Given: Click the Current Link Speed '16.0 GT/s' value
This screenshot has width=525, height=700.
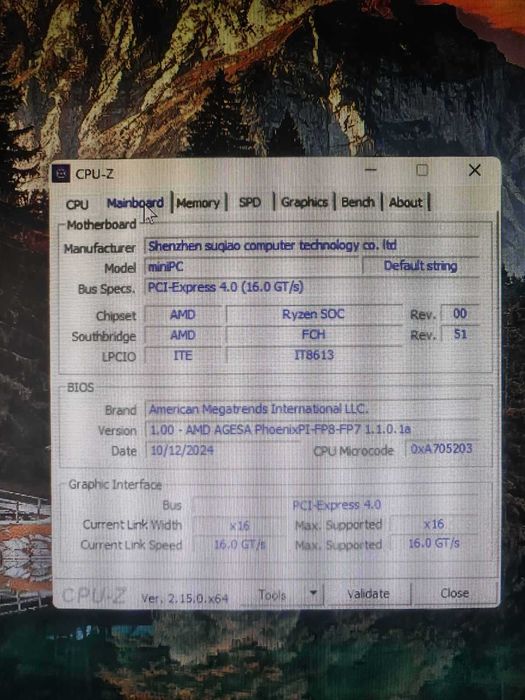Looking at the screenshot, I should [x=239, y=545].
